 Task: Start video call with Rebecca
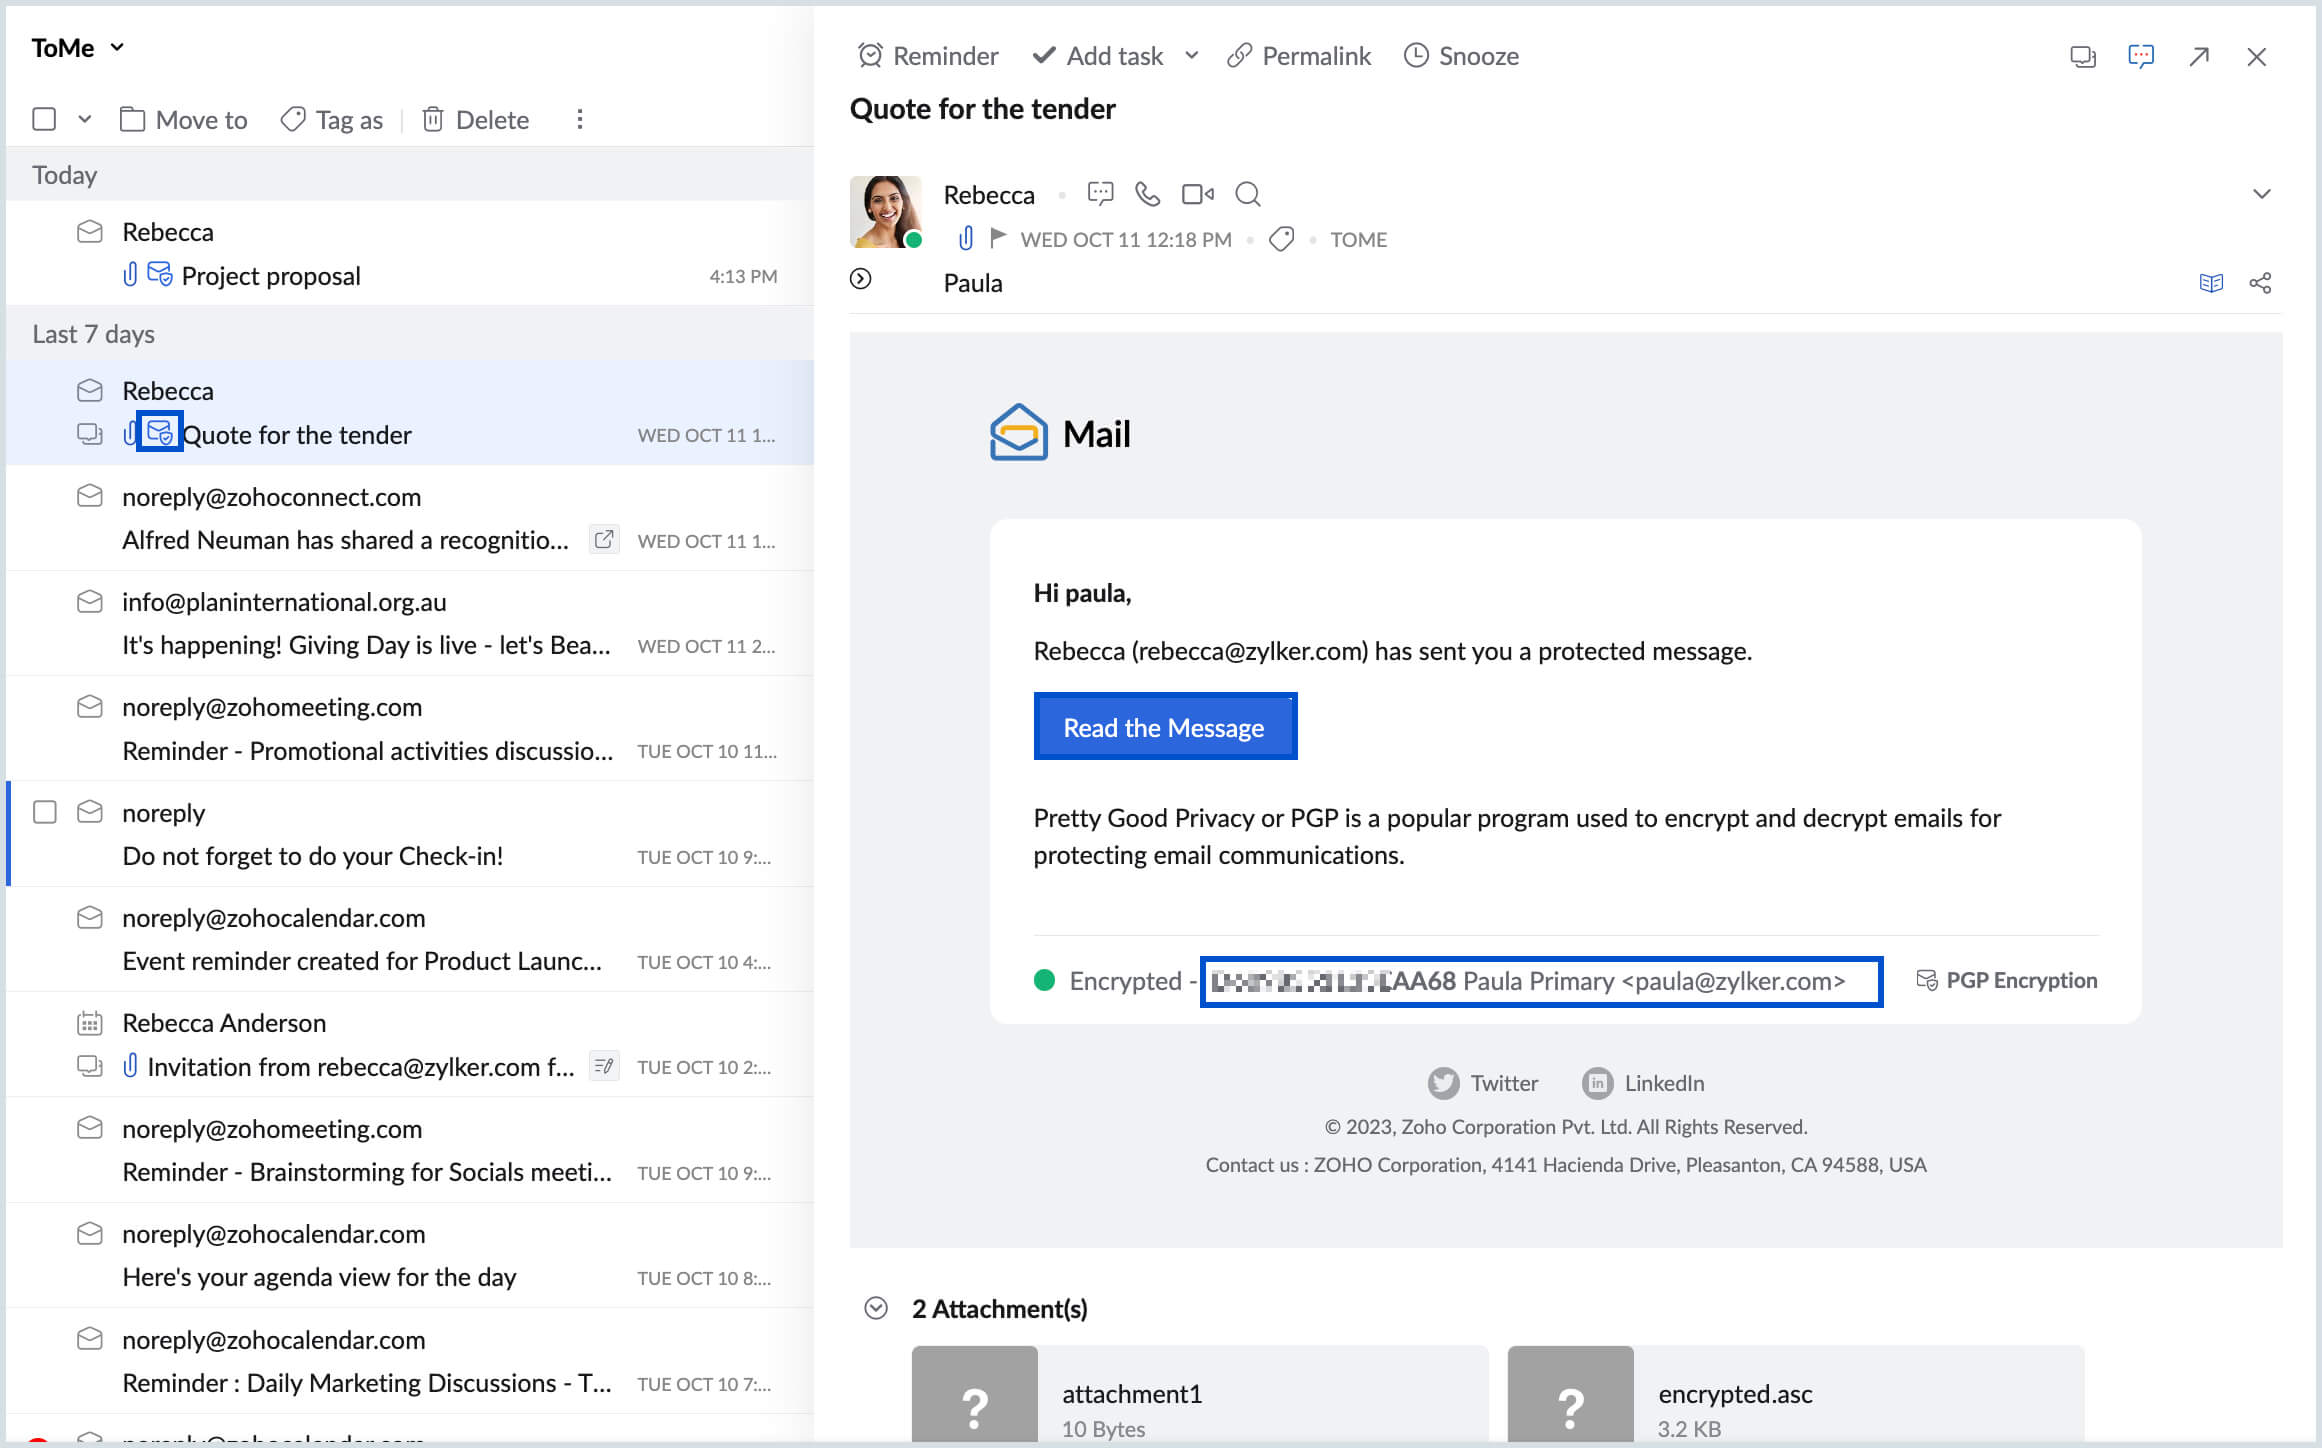pyautogui.click(x=1197, y=194)
